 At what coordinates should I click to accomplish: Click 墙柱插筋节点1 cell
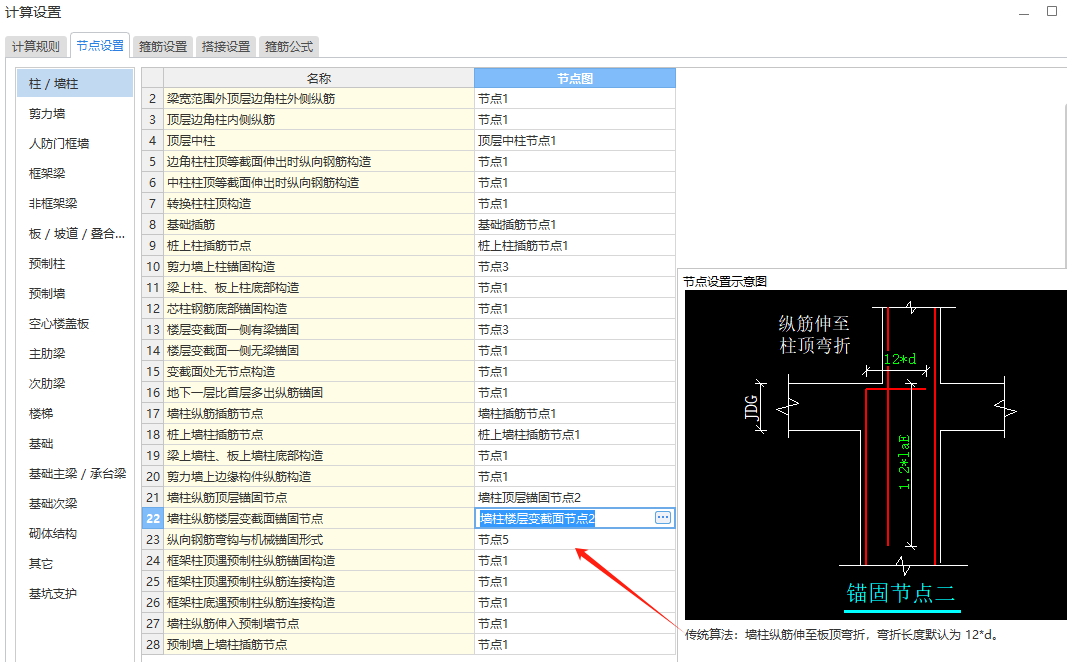point(575,414)
